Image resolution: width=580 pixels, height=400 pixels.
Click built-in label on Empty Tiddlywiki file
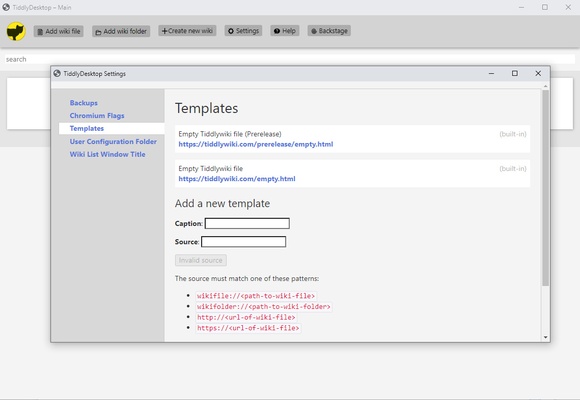pos(513,168)
